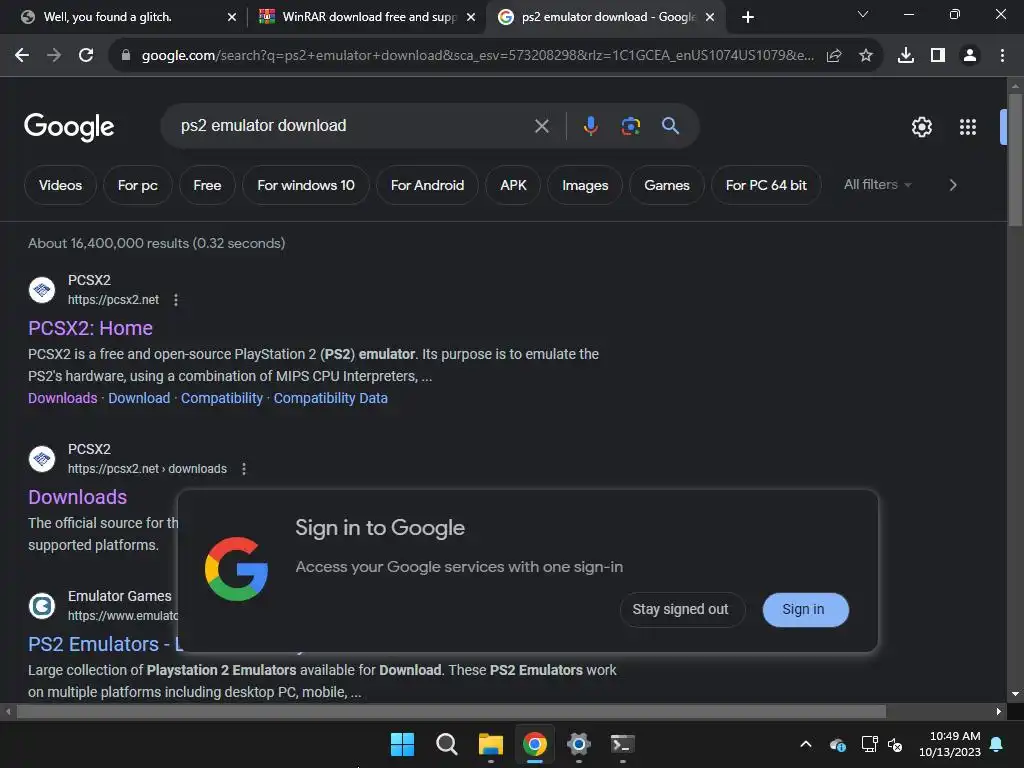Open the Downloads result heading
Image resolution: width=1024 pixels, height=768 pixels.
tap(78, 497)
